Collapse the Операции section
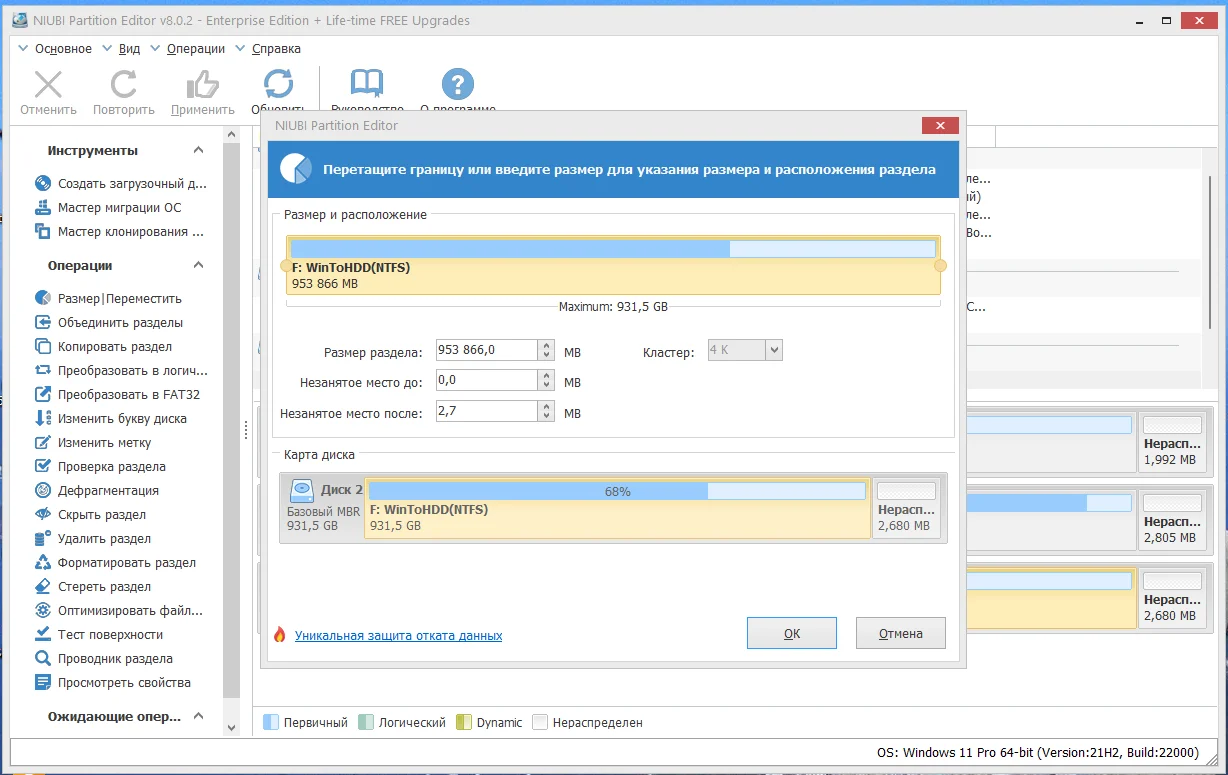The image size is (1228, 775). point(198,265)
